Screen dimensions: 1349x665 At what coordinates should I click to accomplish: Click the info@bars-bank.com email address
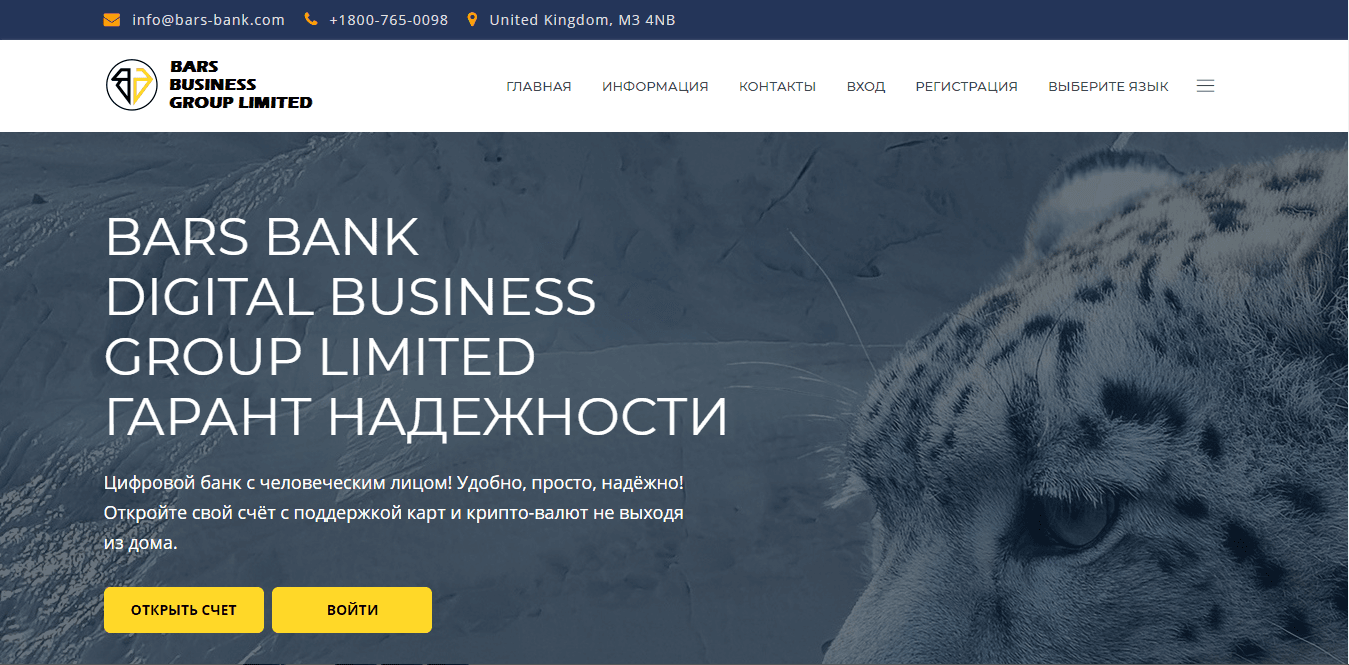[208, 20]
